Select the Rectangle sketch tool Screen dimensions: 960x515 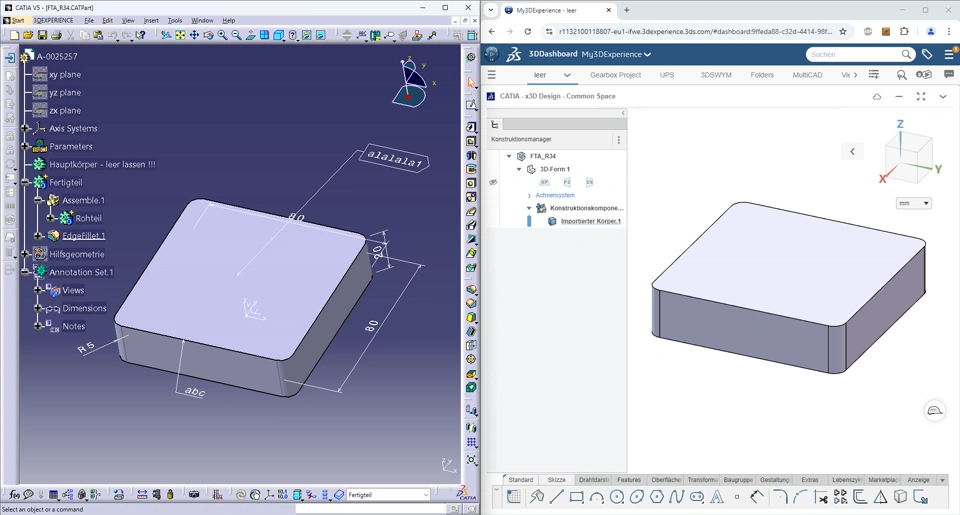pyautogui.click(x=577, y=497)
